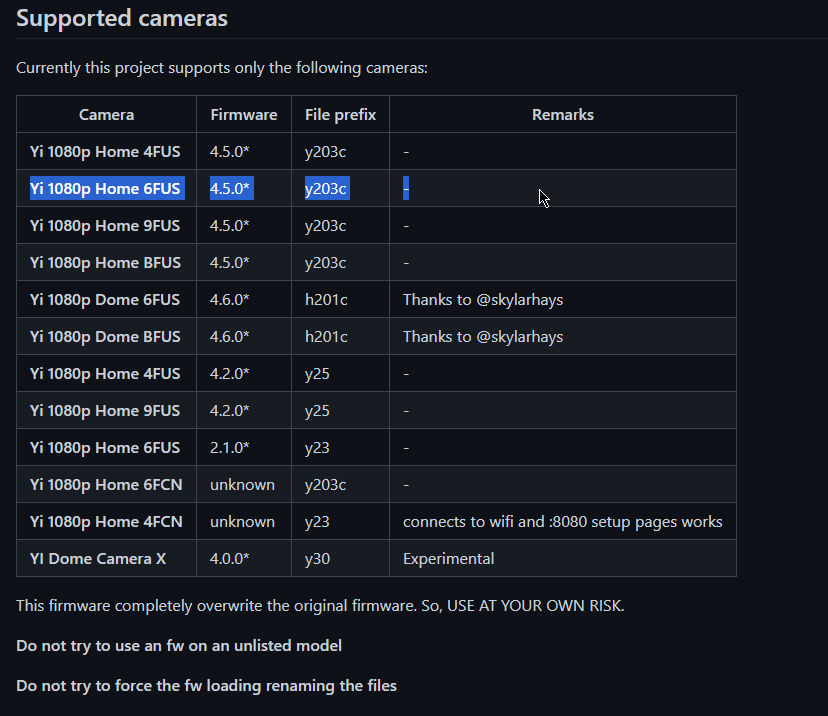Screen dimensions: 828x716
Task: Click the "2.1.0*" firmware version cell
Action: (x=230, y=447)
